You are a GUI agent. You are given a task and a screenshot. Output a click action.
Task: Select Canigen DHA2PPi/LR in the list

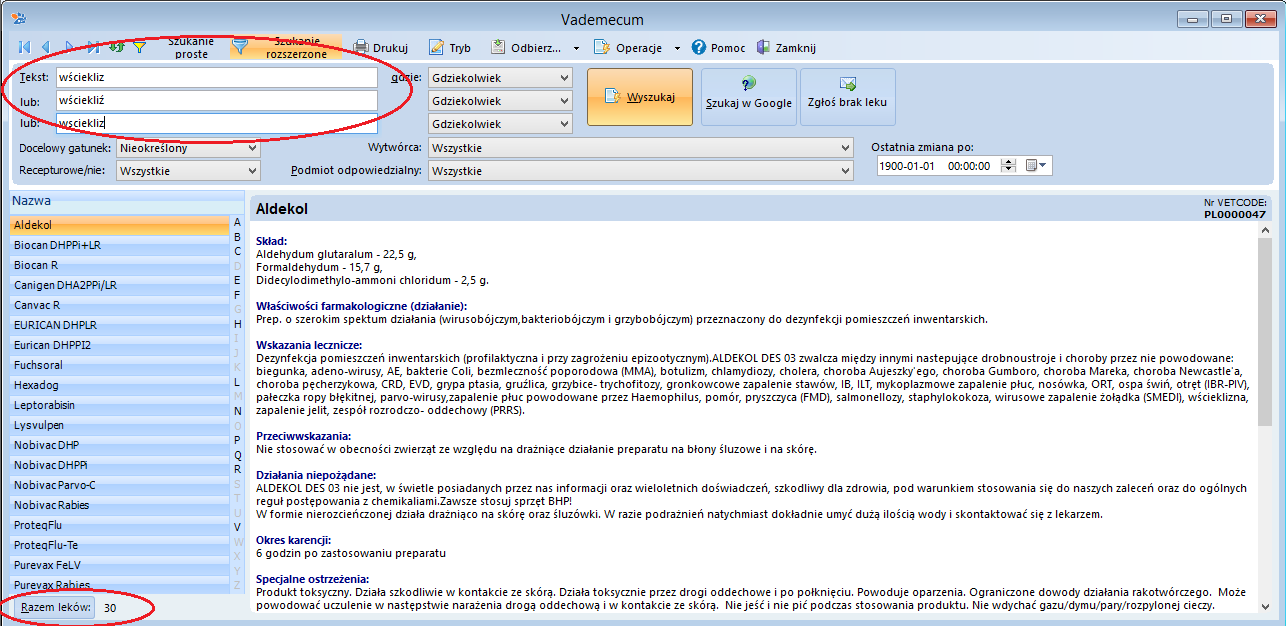tap(120, 285)
